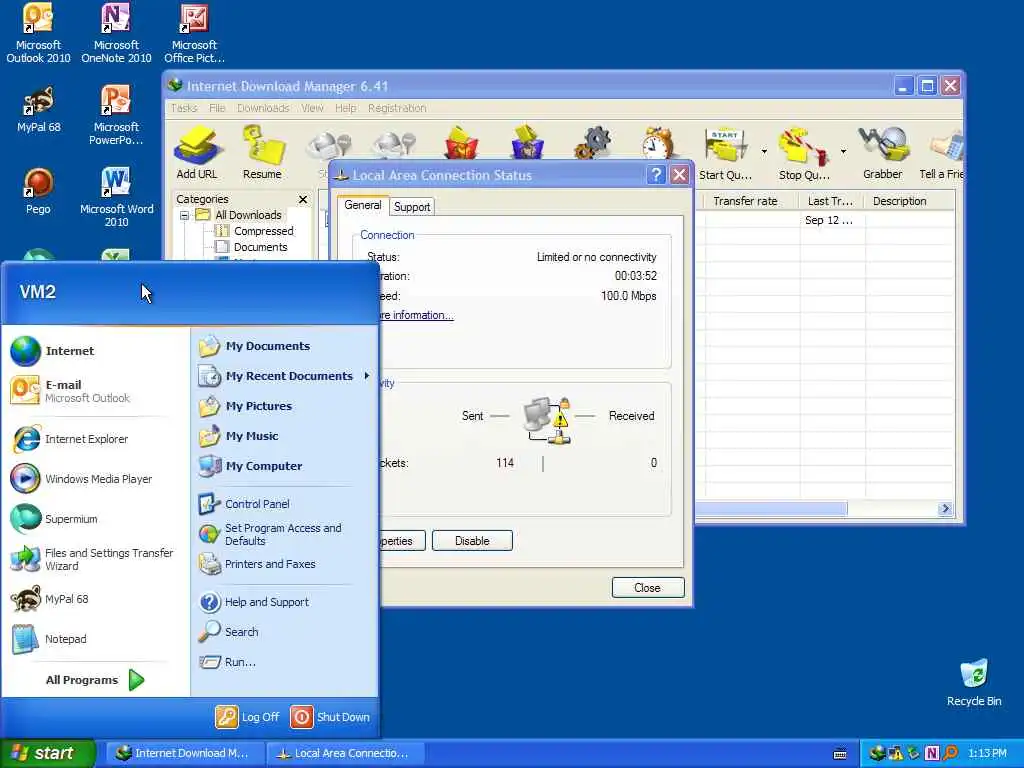Open the Downloads menu in IDM
This screenshot has height=768, width=1024.
coord(263,108)
